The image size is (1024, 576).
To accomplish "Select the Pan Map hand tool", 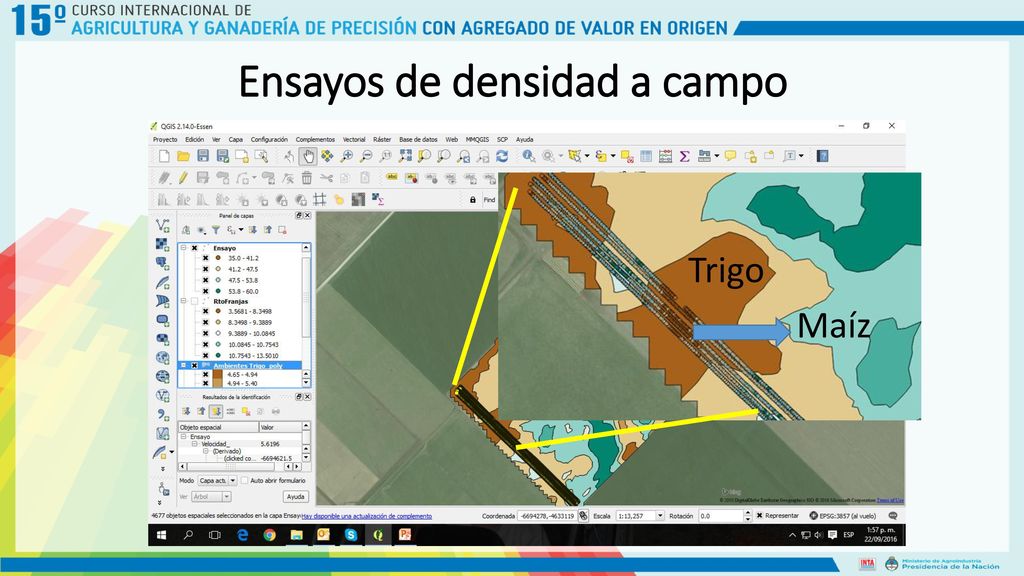I will coord(308,156).
